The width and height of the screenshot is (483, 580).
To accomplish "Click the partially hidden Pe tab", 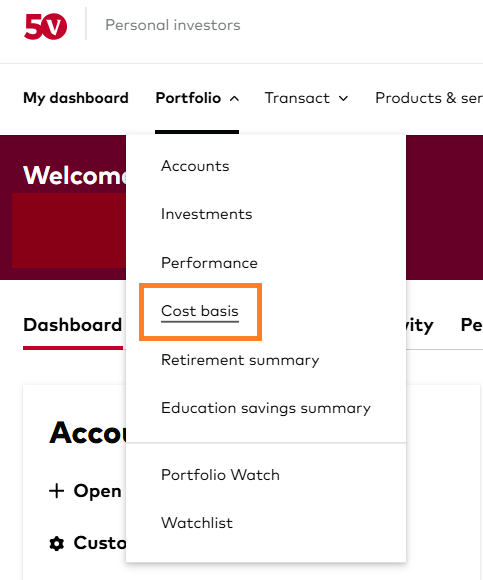I will coord(472,325).
